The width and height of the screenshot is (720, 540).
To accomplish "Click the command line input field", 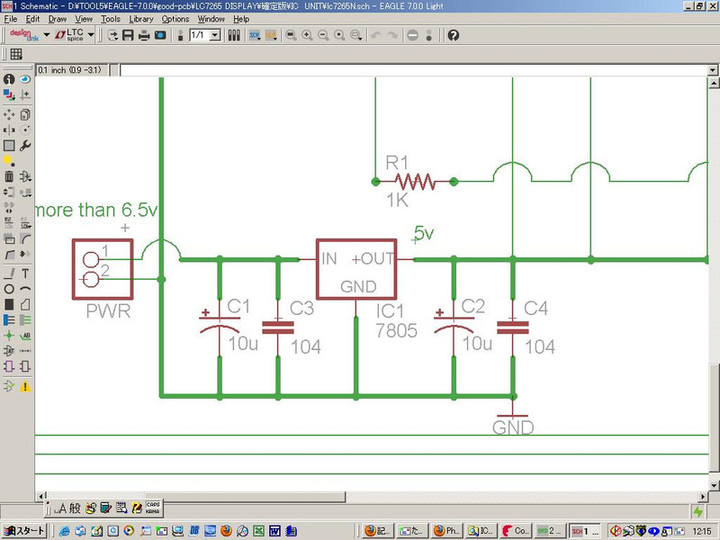I will (x=400, y=71).
